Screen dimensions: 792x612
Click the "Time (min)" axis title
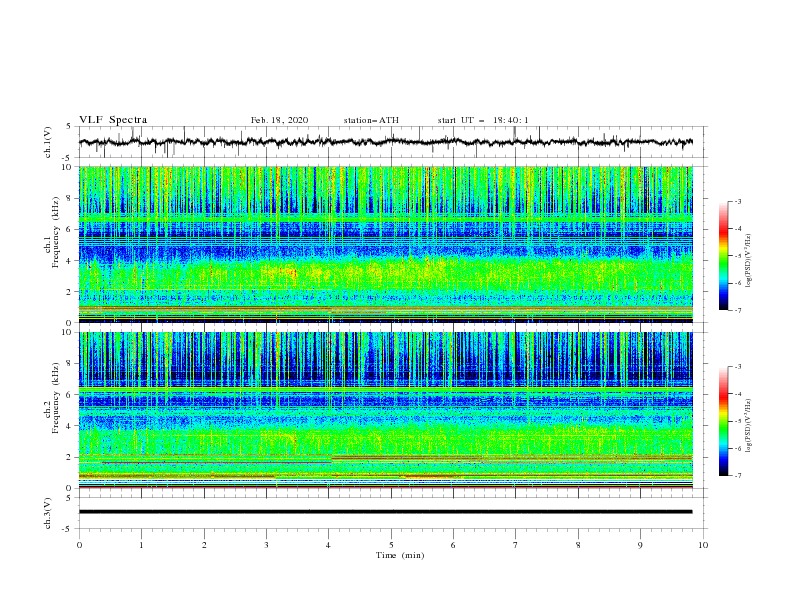pyautogui.click(x=400, y=555)
